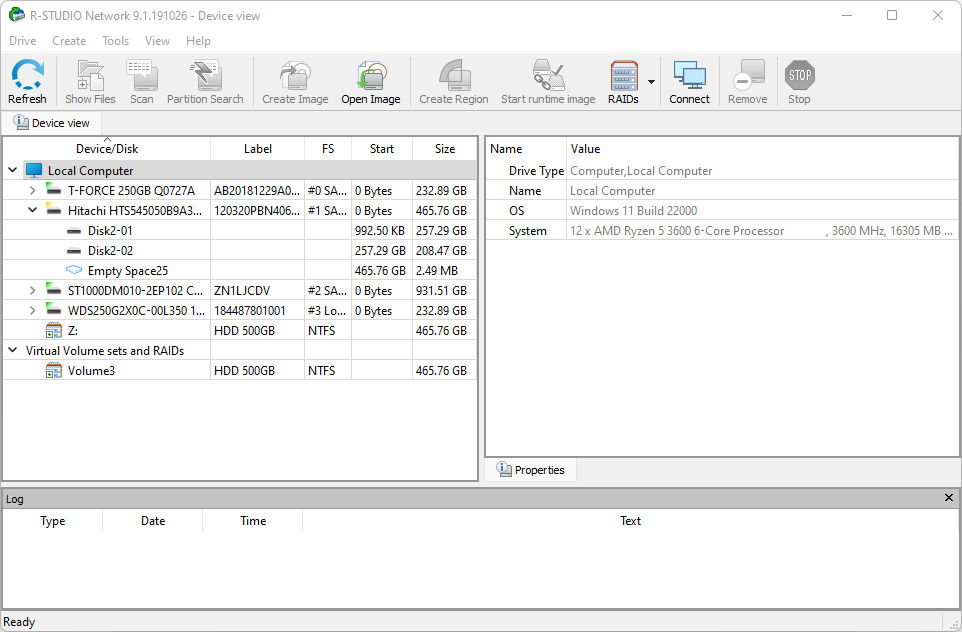This screenshot has width=962, height=632.
Task: Close the Log panel
Action: tap(949, 498)
